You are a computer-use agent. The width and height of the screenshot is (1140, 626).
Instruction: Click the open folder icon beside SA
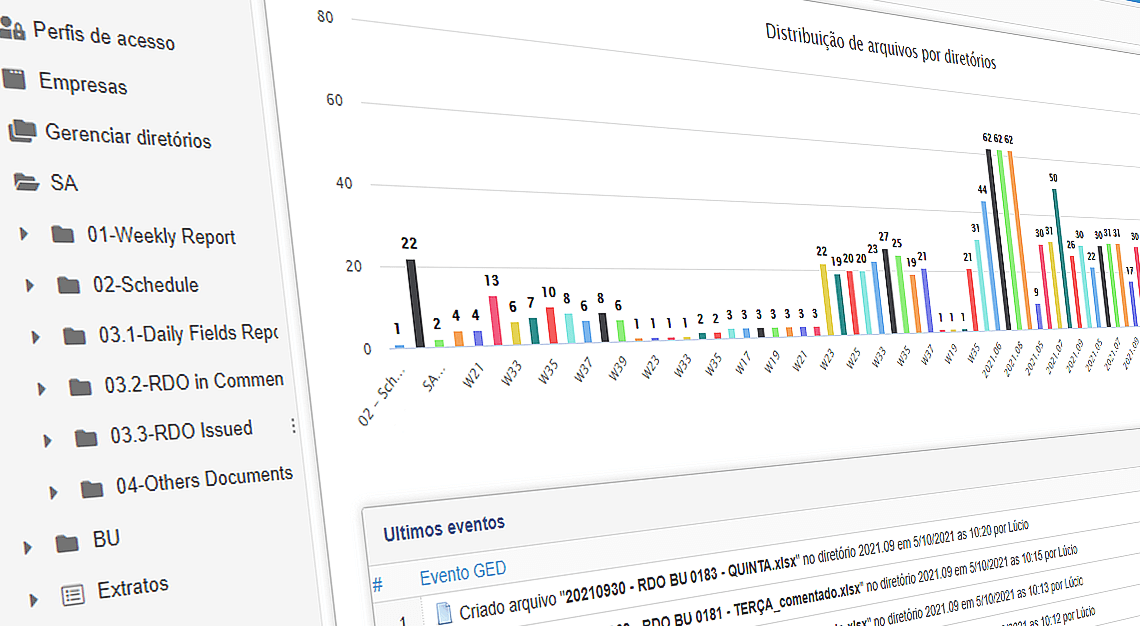[21, 184]
